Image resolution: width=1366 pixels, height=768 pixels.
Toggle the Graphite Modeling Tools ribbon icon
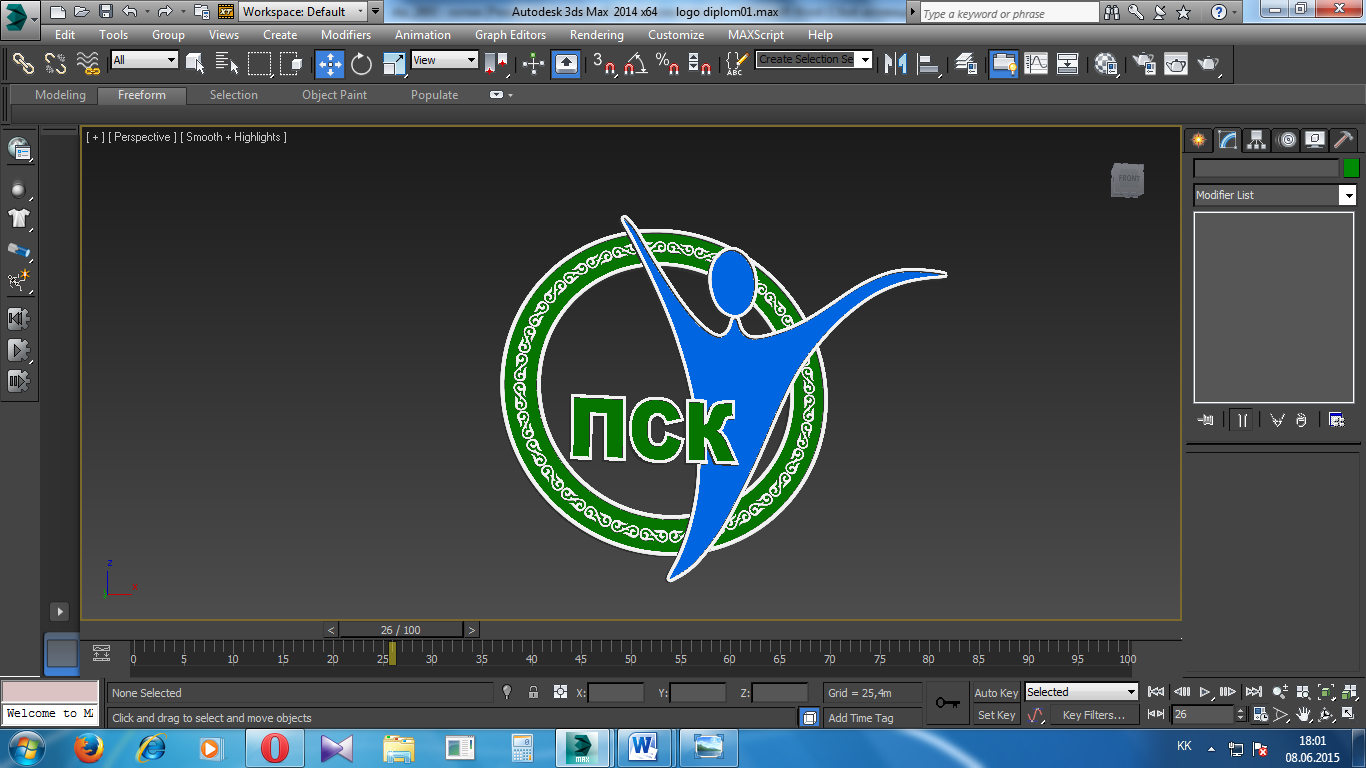click(x=1003, y=63)
